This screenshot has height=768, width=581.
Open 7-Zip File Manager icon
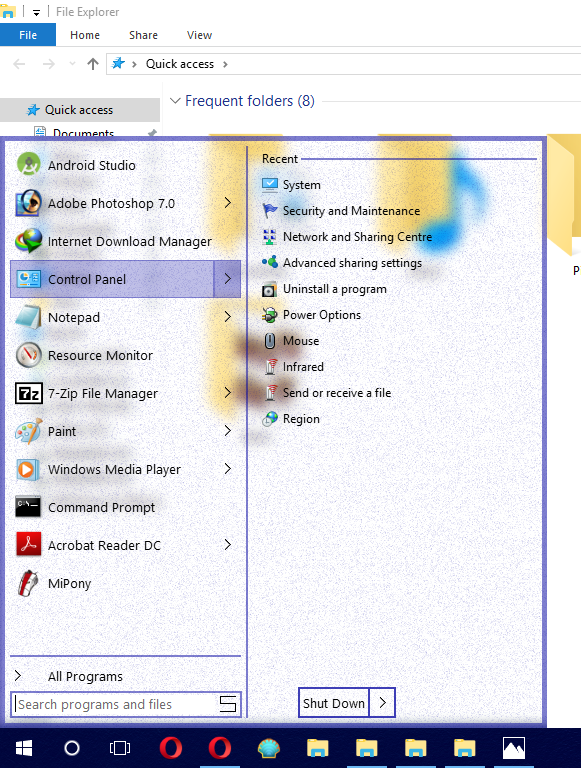[x=29, y=393]
